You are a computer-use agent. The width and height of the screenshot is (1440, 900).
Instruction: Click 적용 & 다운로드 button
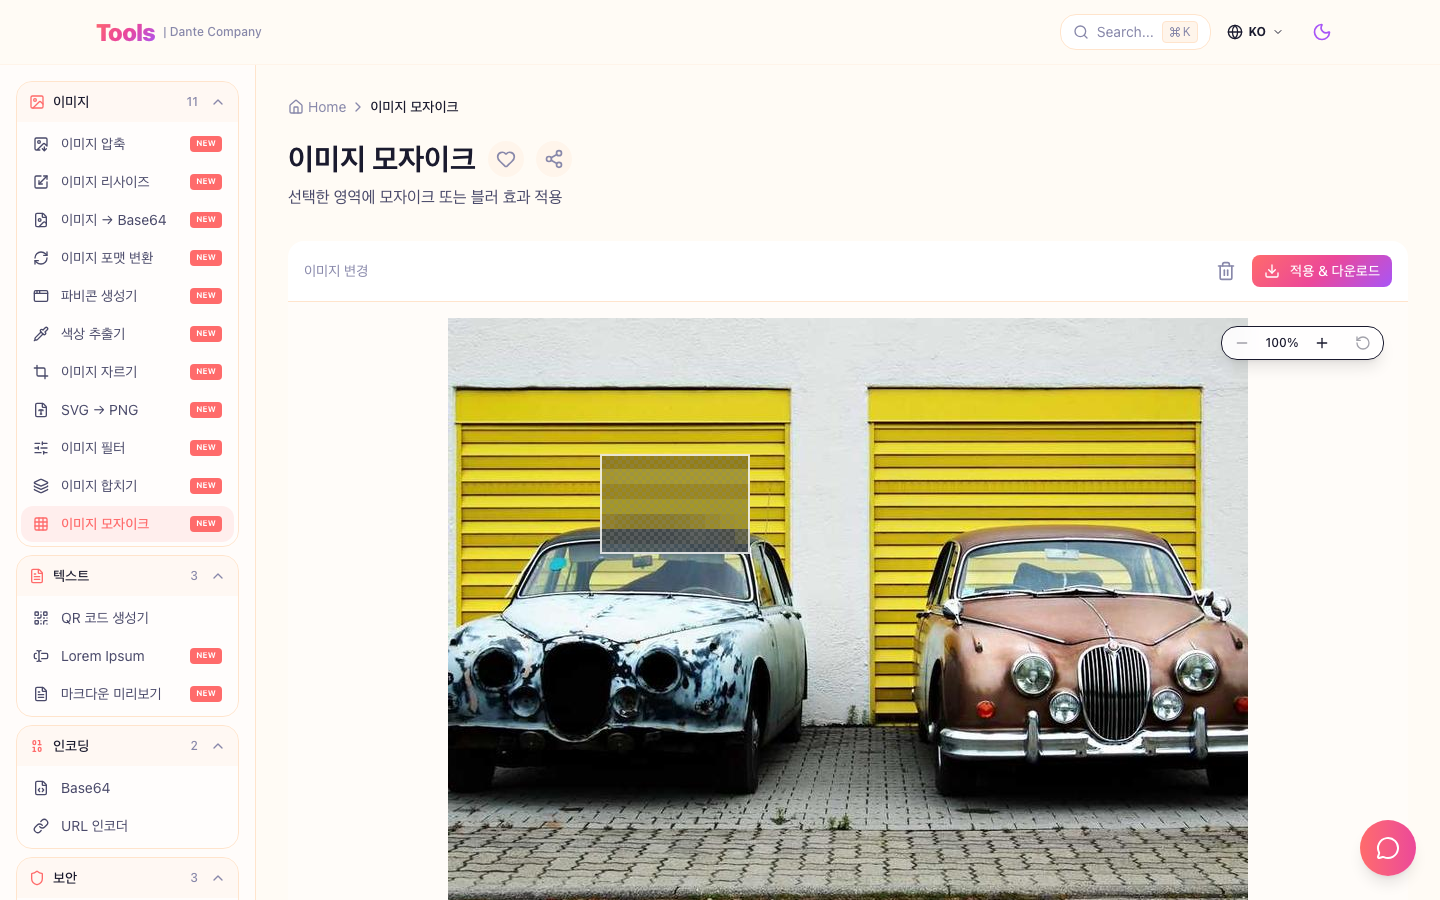point(1322,271)
